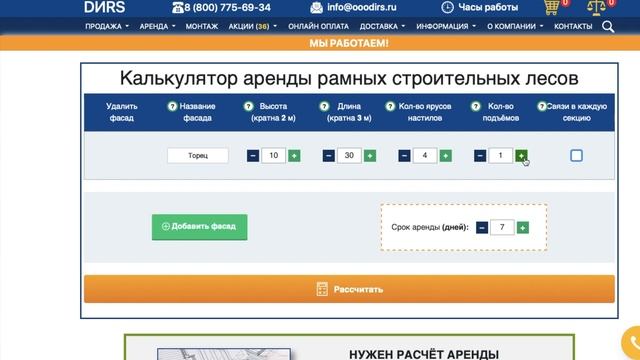Image resolution: width=640 pixels, height=360 pixels.
Task: Click the Добавить фасад button
Action: [x=200, y=227]
